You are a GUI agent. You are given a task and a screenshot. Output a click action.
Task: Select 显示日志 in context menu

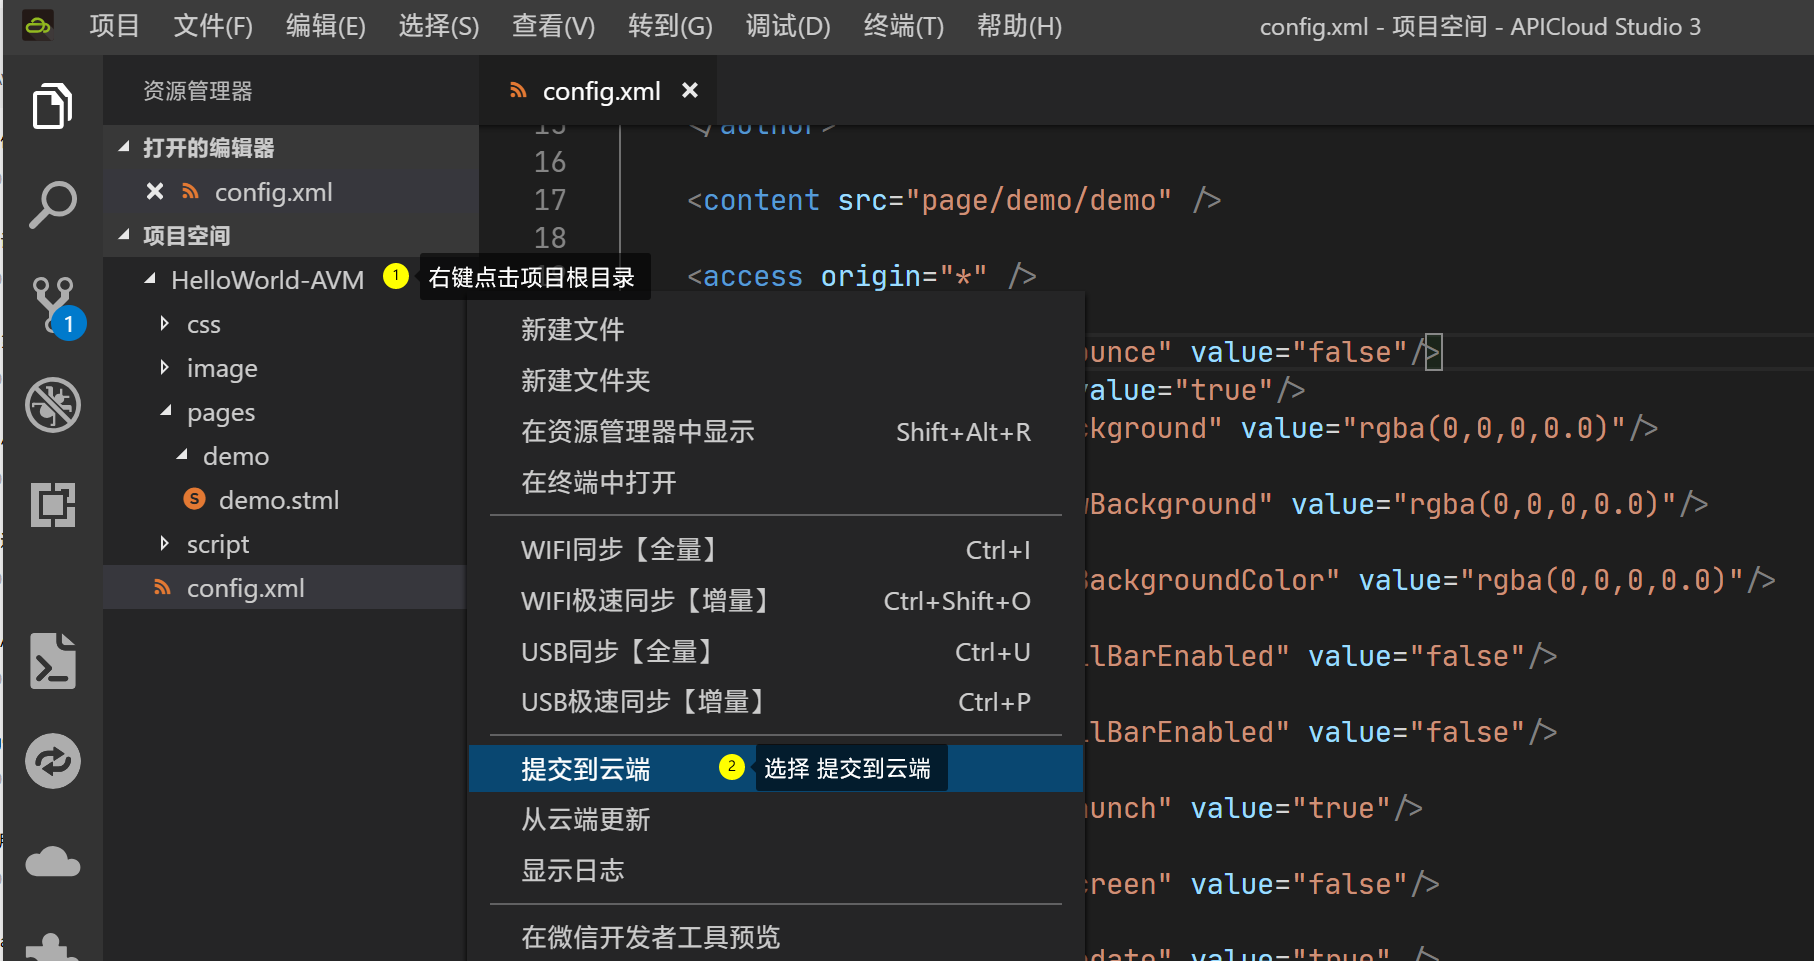pyautogui.click(x=776, y=870)
